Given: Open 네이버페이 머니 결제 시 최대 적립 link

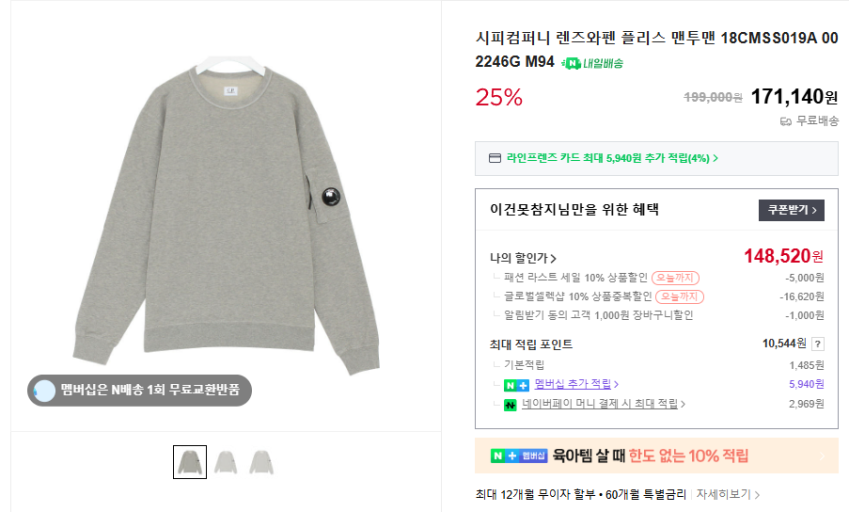Looking at the screenshot, I should pos(603,404).
